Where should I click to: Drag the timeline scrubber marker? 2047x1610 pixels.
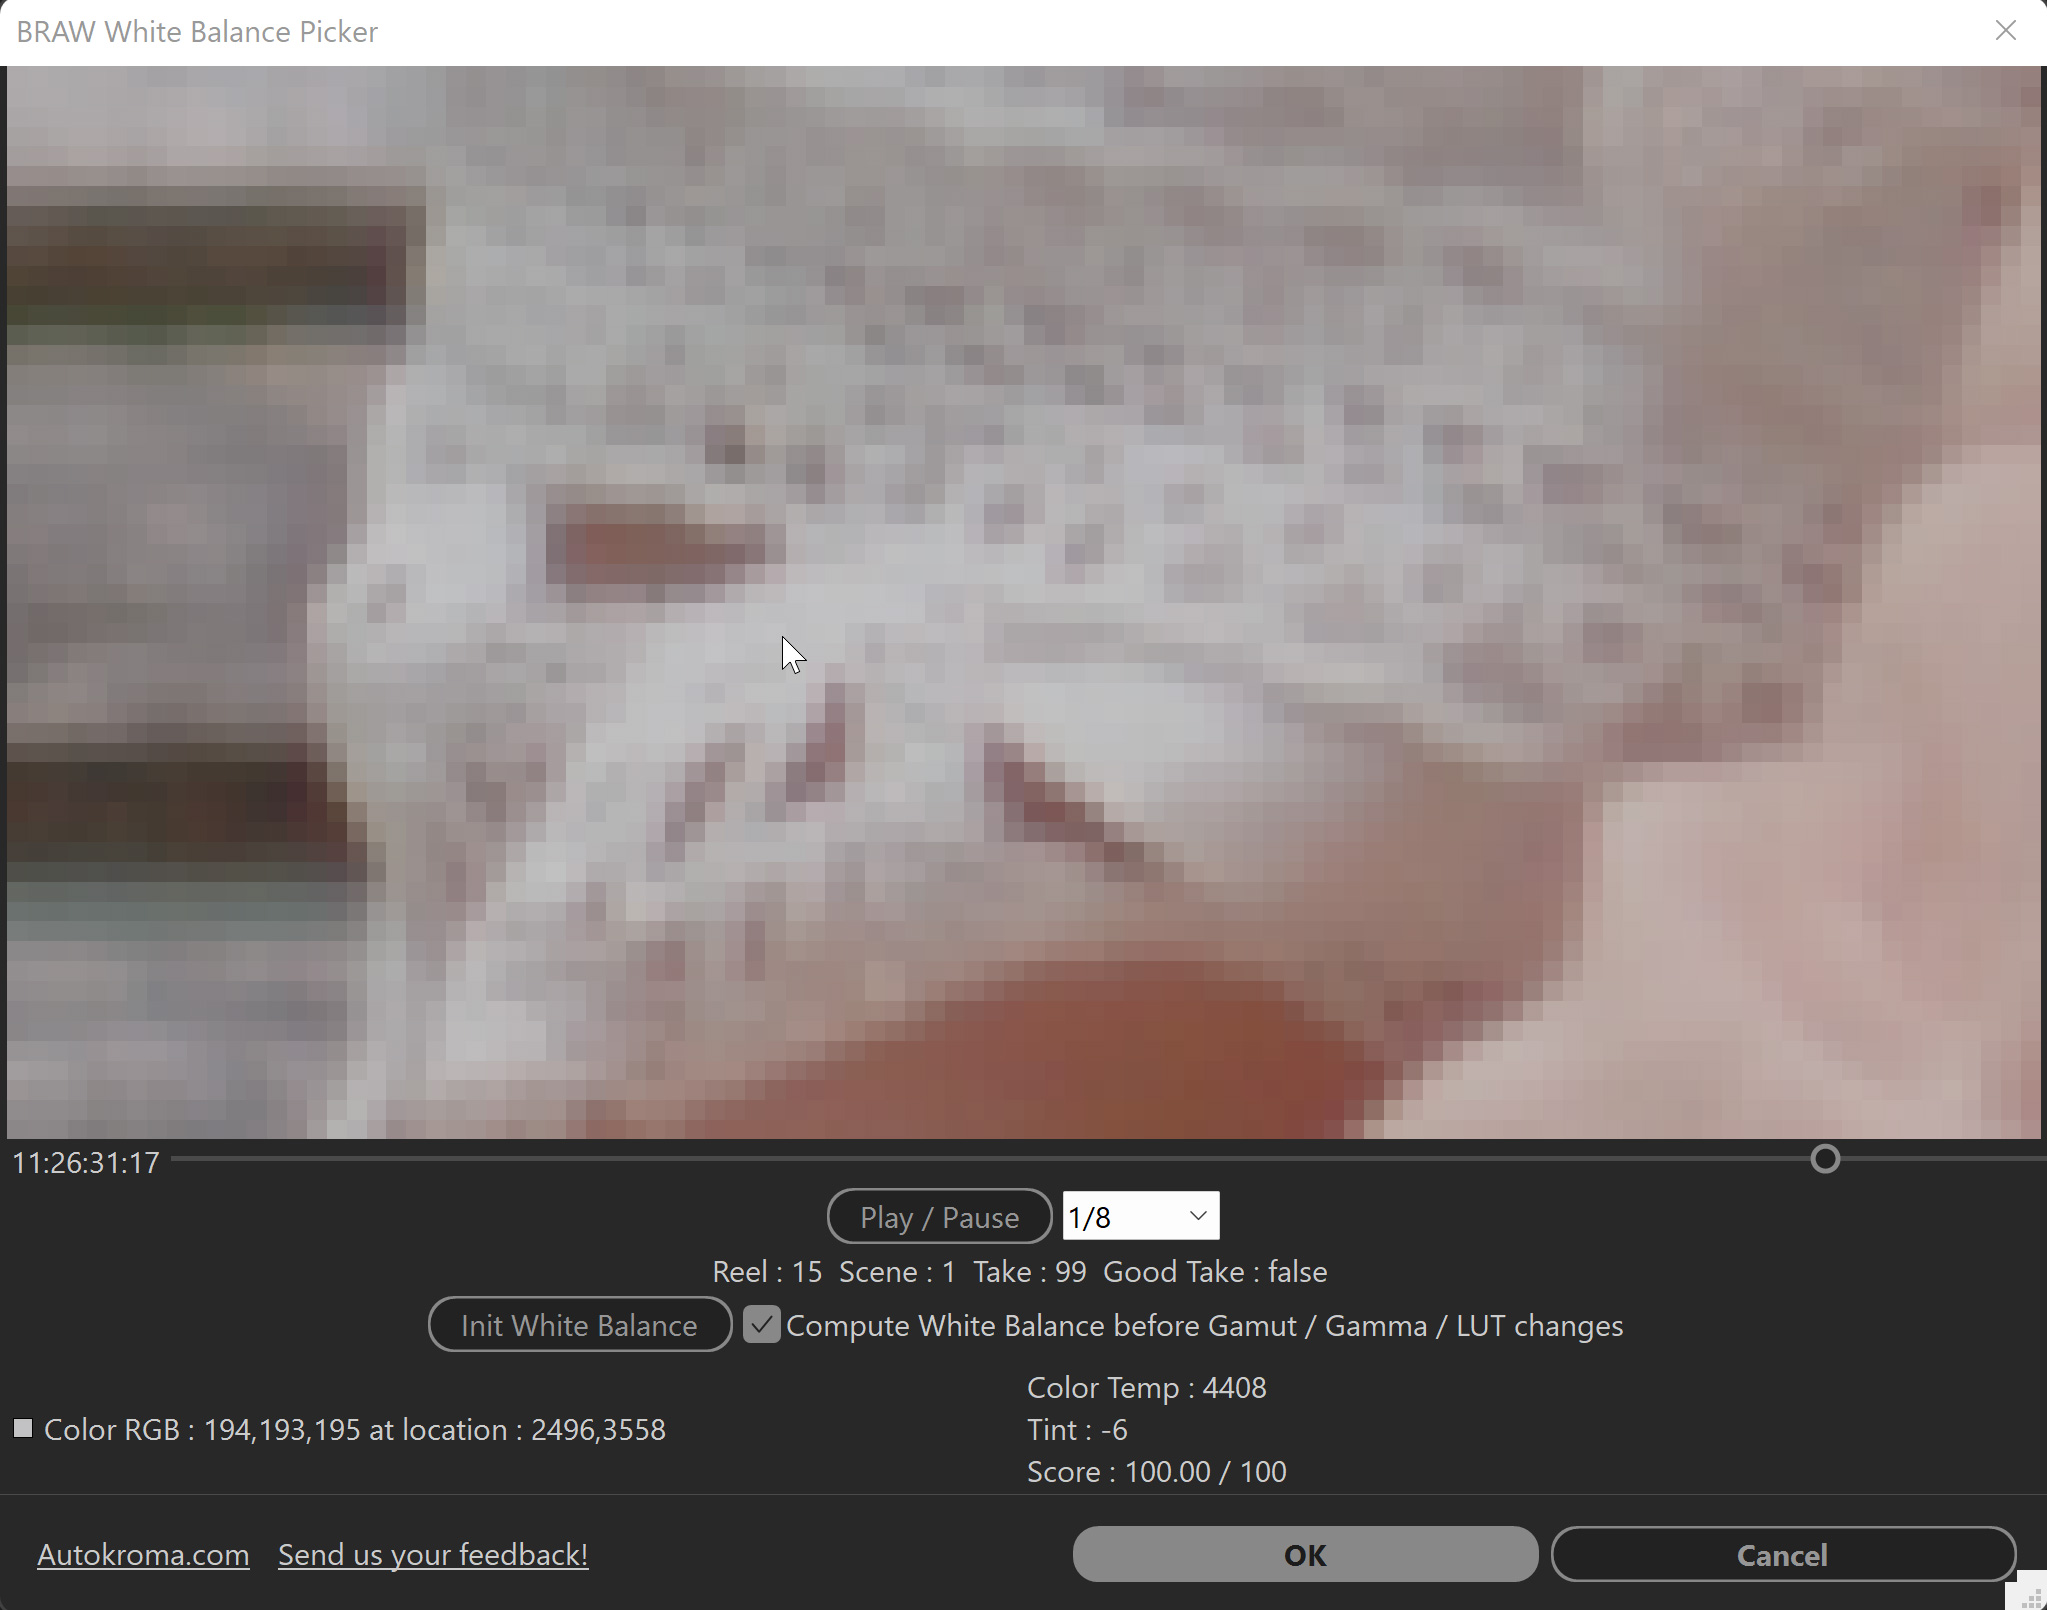point(1828,1160)
